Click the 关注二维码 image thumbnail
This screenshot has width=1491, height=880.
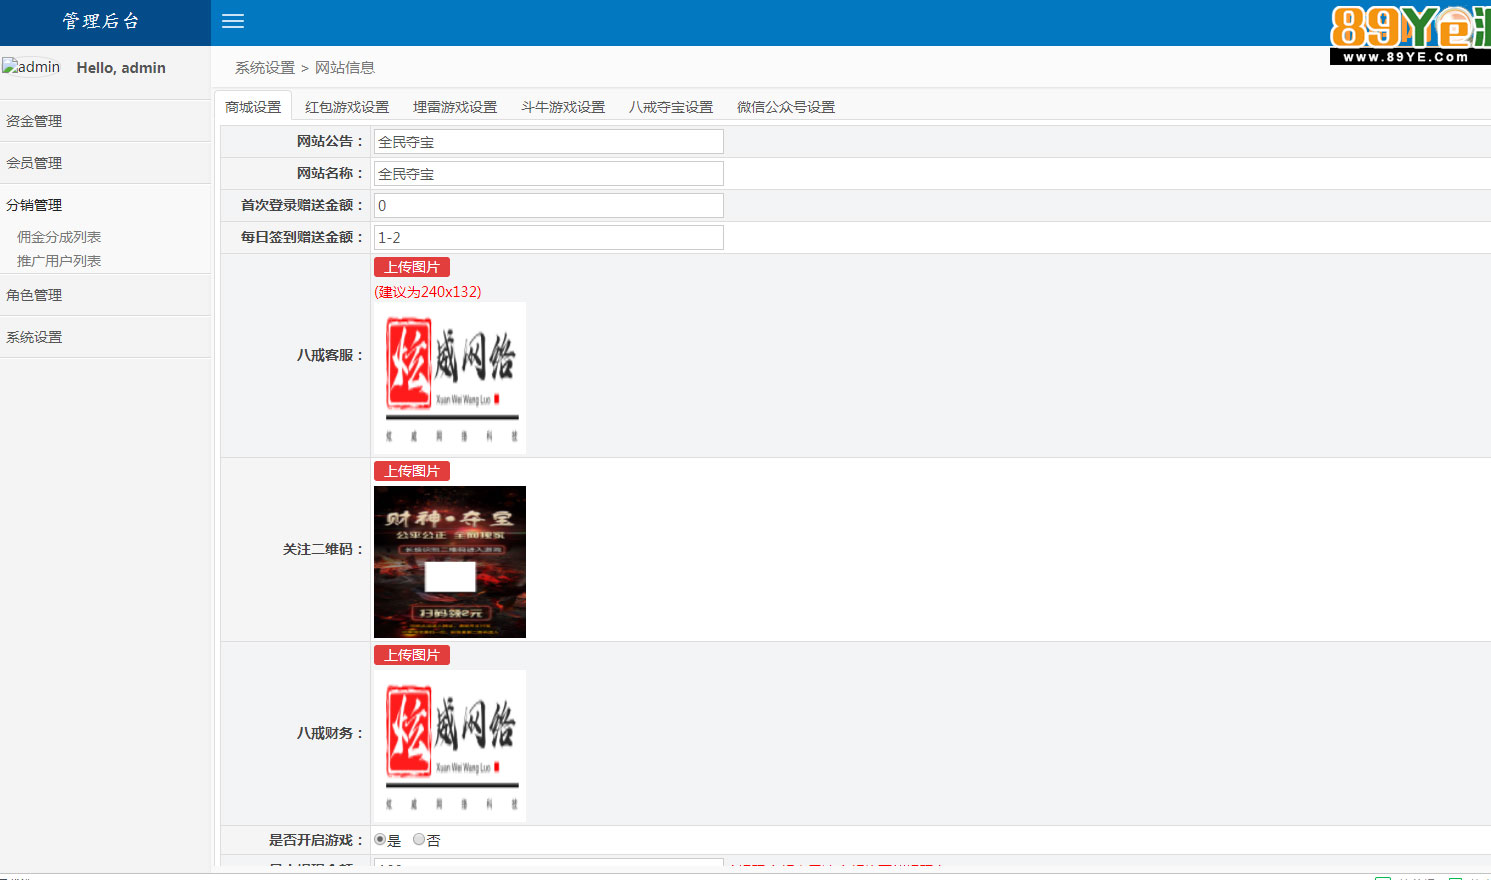[x=450, y=562]
